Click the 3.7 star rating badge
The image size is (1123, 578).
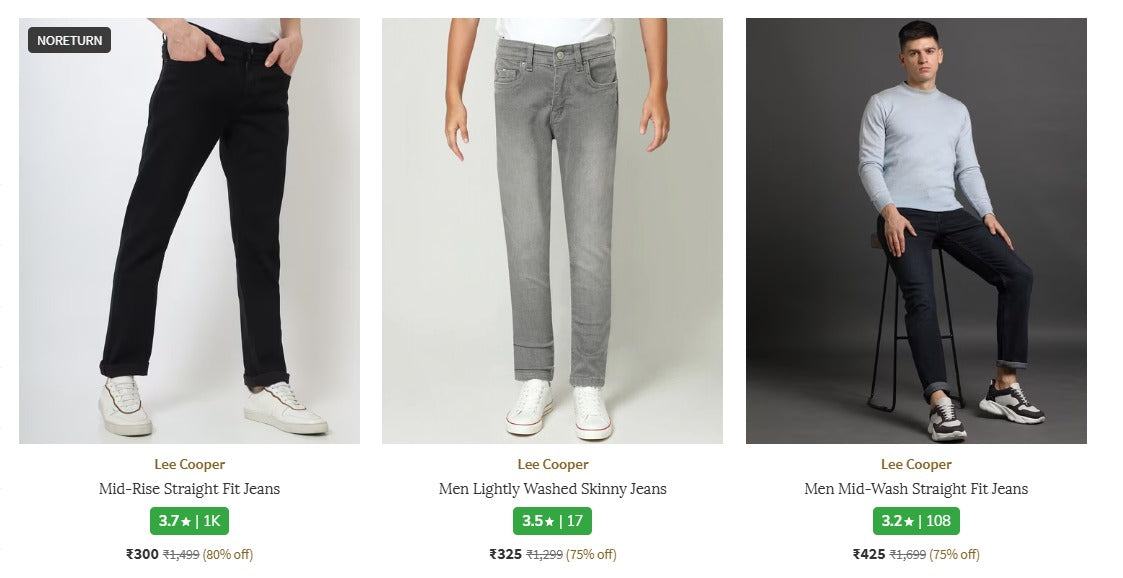click(x=189, y=521)
